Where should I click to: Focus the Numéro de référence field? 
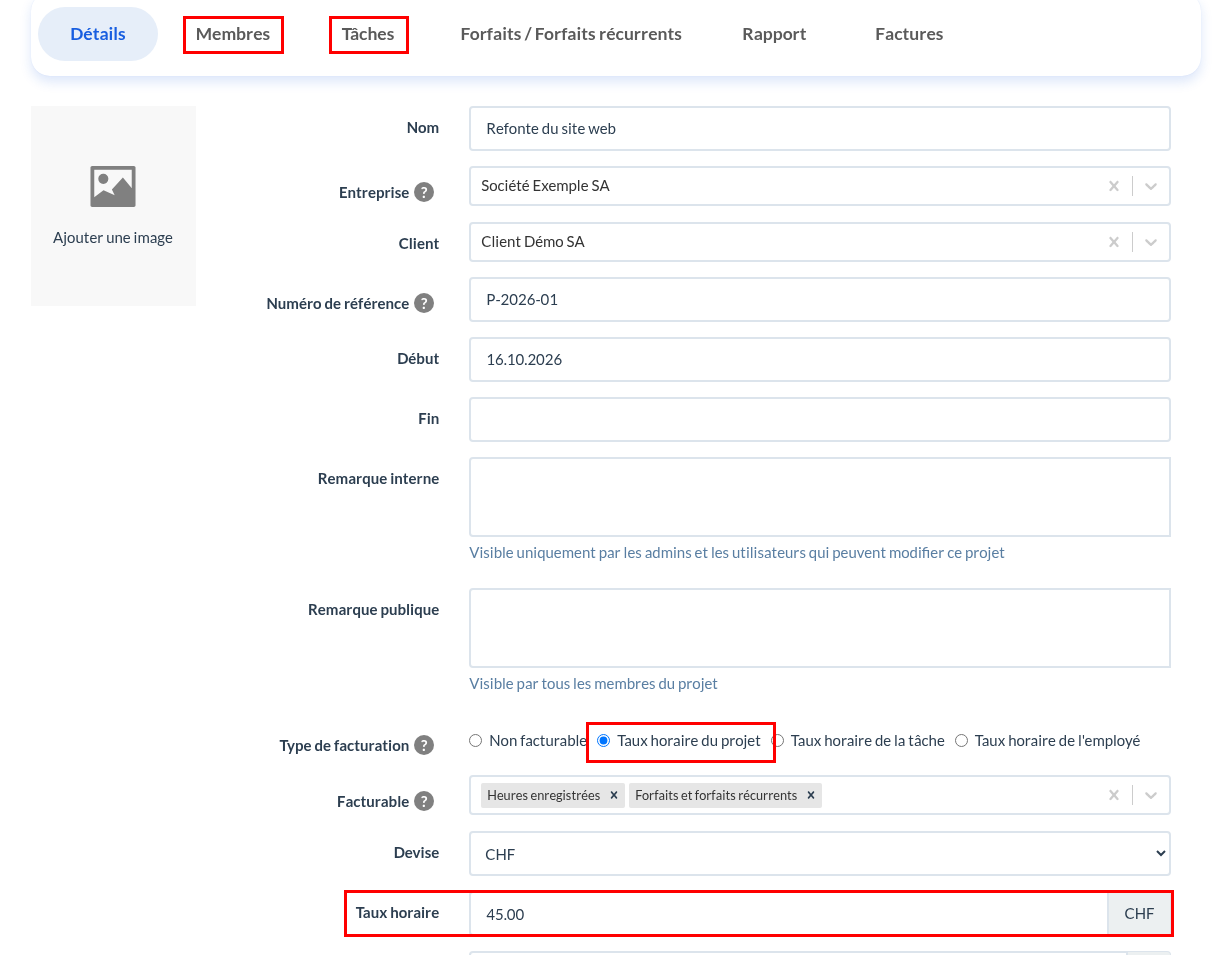[x=820, y=299]
